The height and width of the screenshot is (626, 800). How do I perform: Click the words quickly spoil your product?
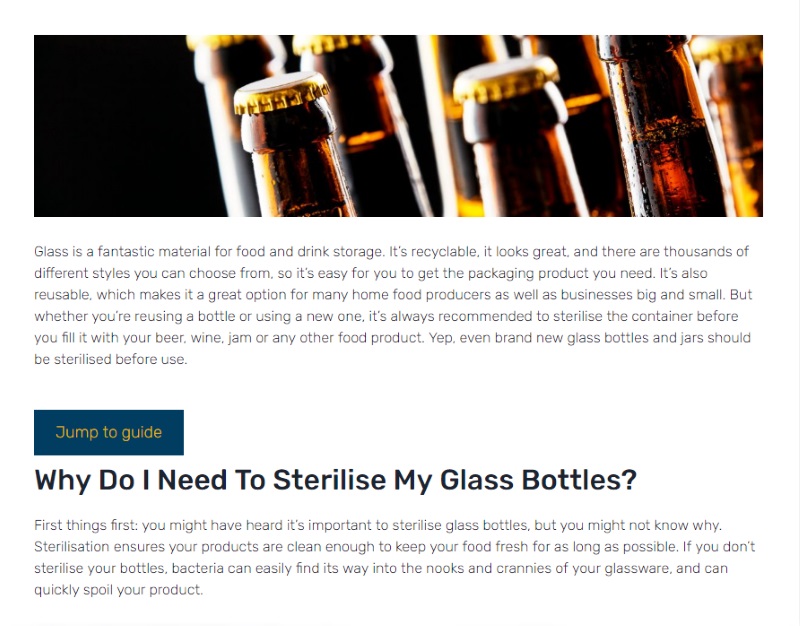coord(118,590)
